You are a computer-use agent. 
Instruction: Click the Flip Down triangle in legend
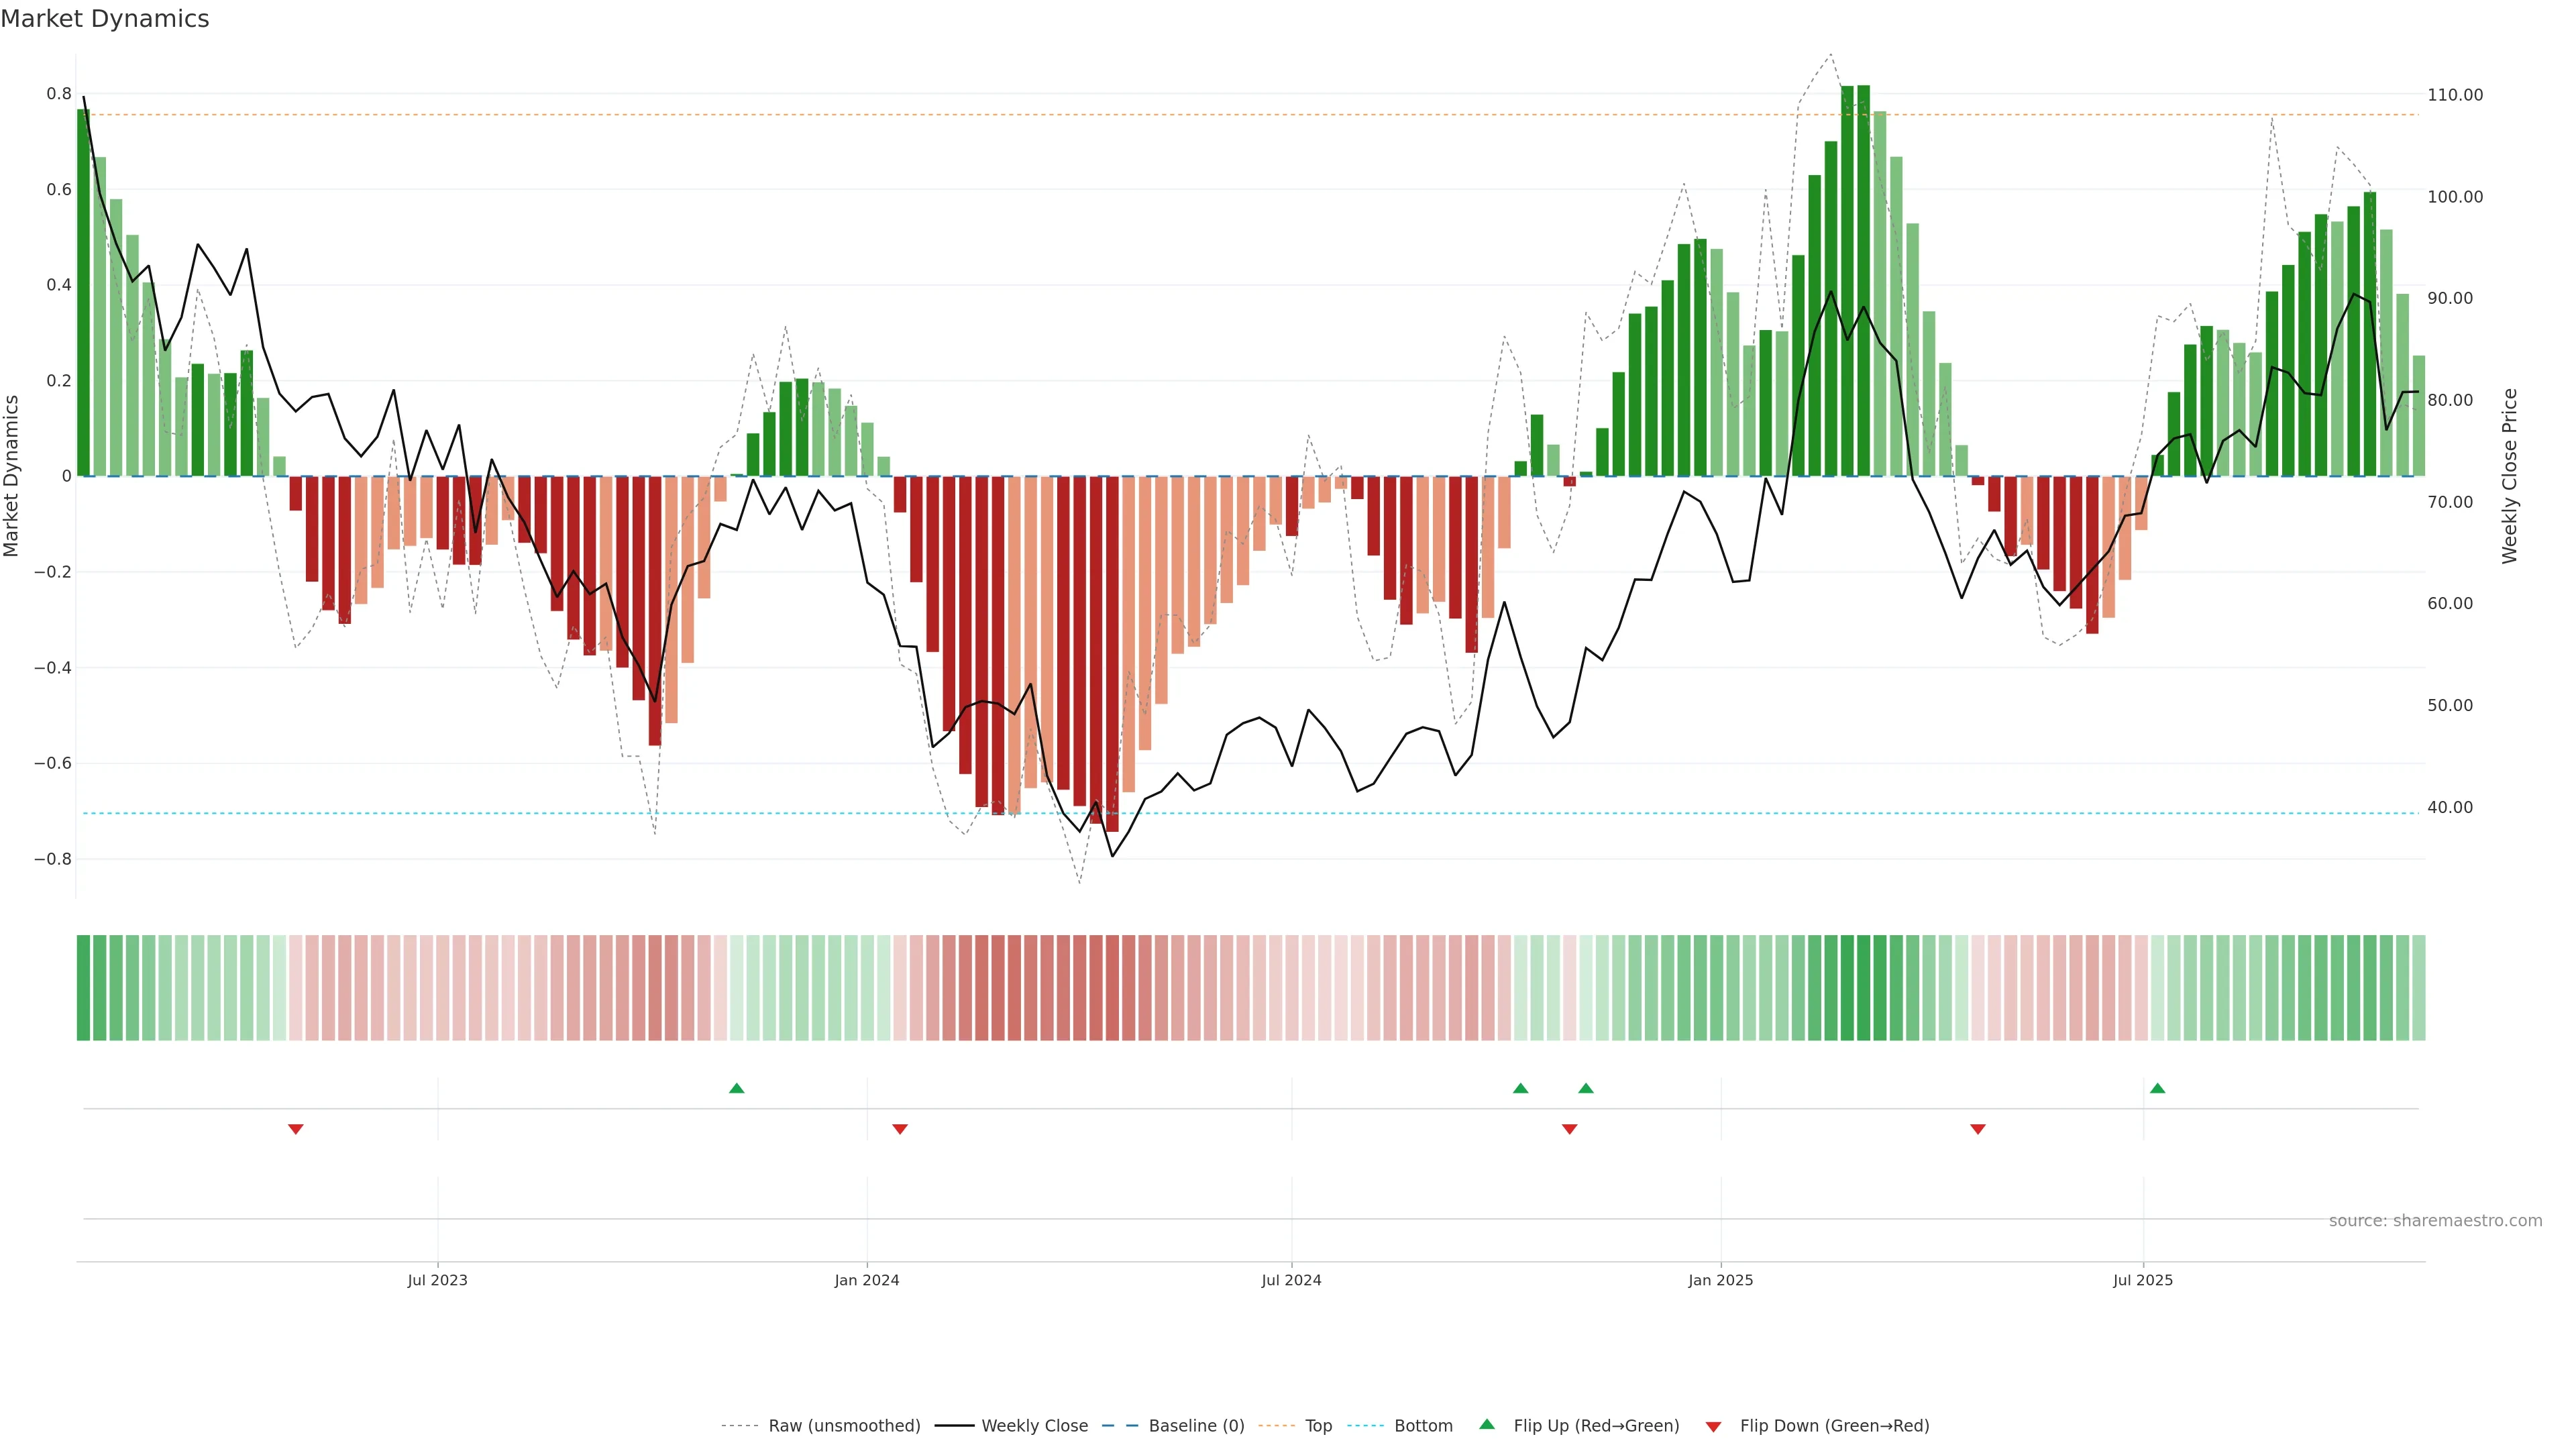(1713, 1426)
